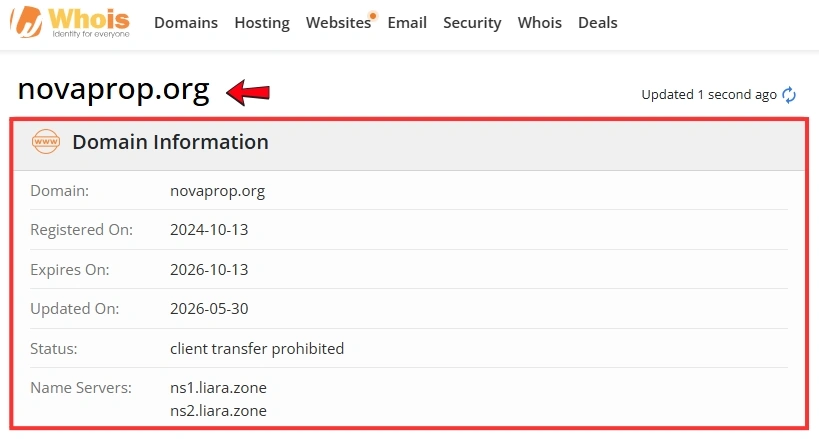The height and width of the screenshot is (439, 819).
Task: Open the Domains menu
Action: (x=186, y=22)
